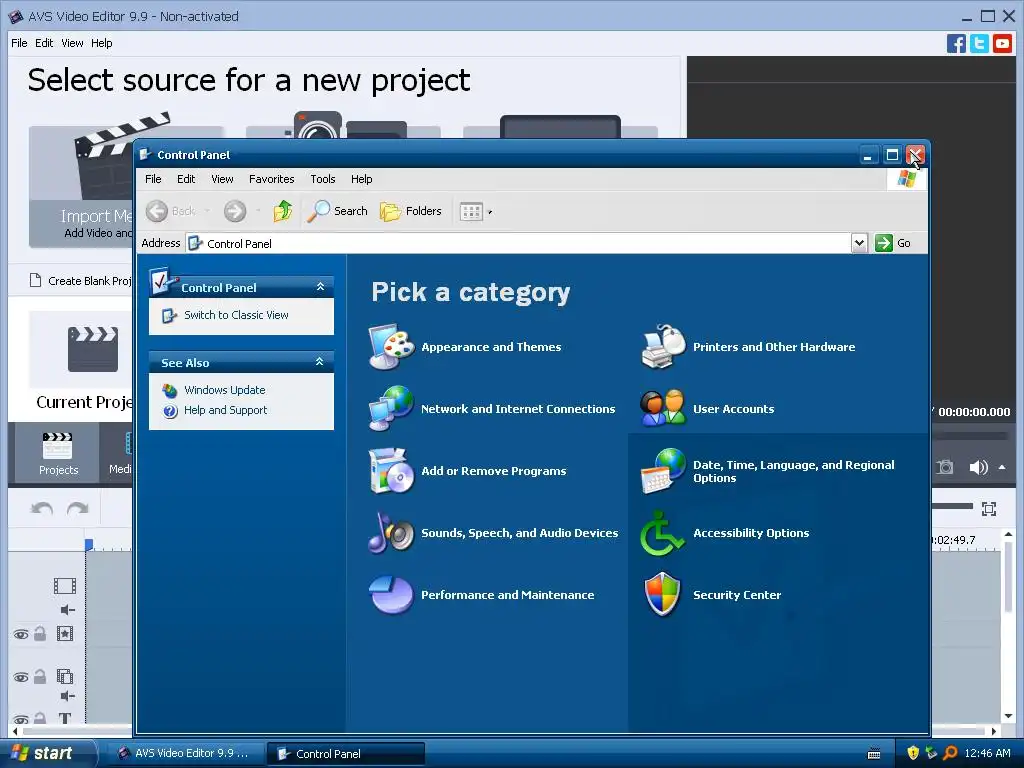Open Back history dropdown arrow
This screenshot has width=1024, height=768.
tap(207, 211)
